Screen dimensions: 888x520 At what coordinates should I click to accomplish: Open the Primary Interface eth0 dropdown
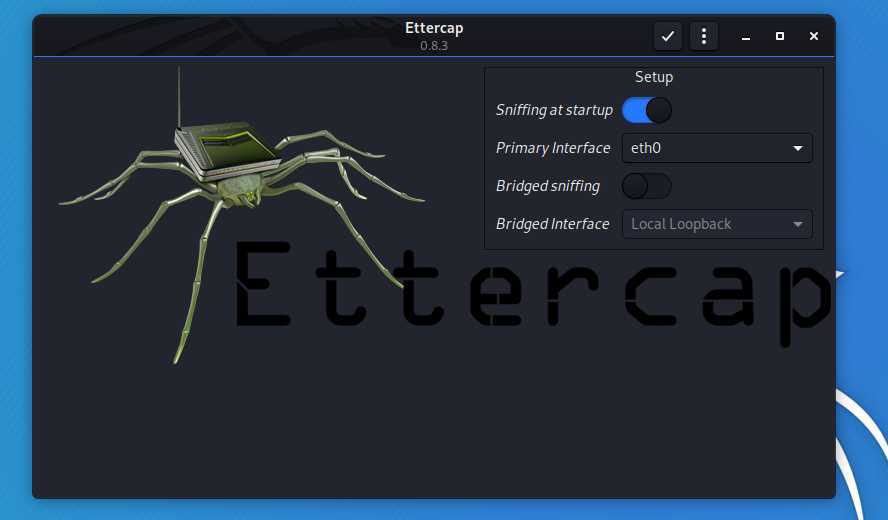click(x=717, y=148)
